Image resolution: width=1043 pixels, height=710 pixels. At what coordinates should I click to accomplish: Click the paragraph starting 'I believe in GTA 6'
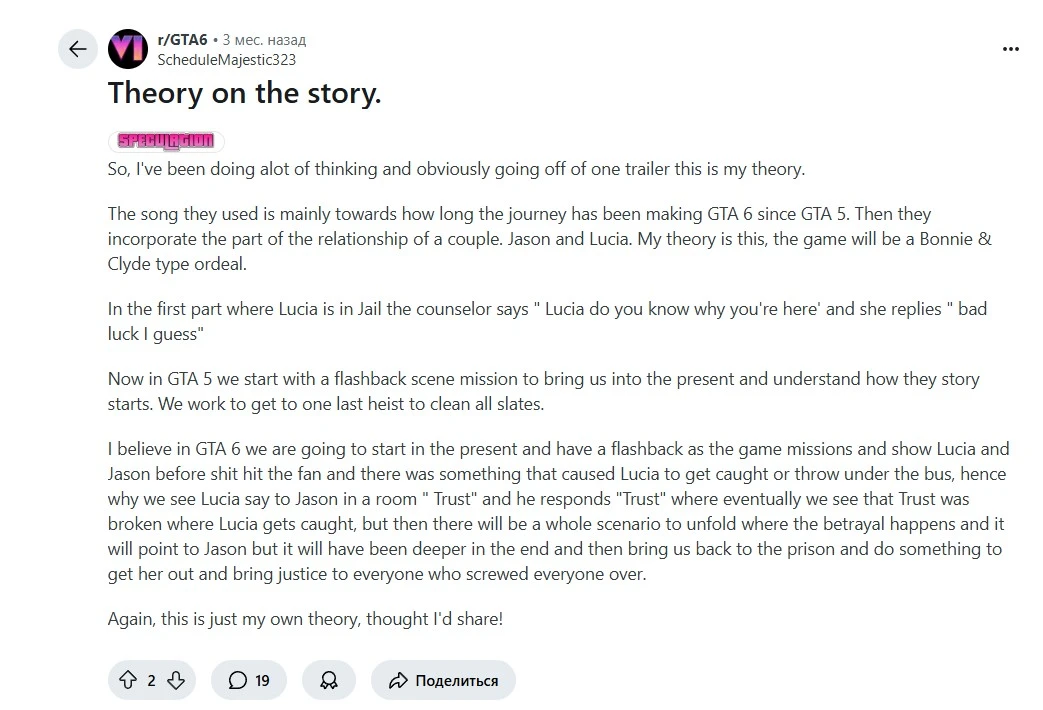tap(559, 511)
